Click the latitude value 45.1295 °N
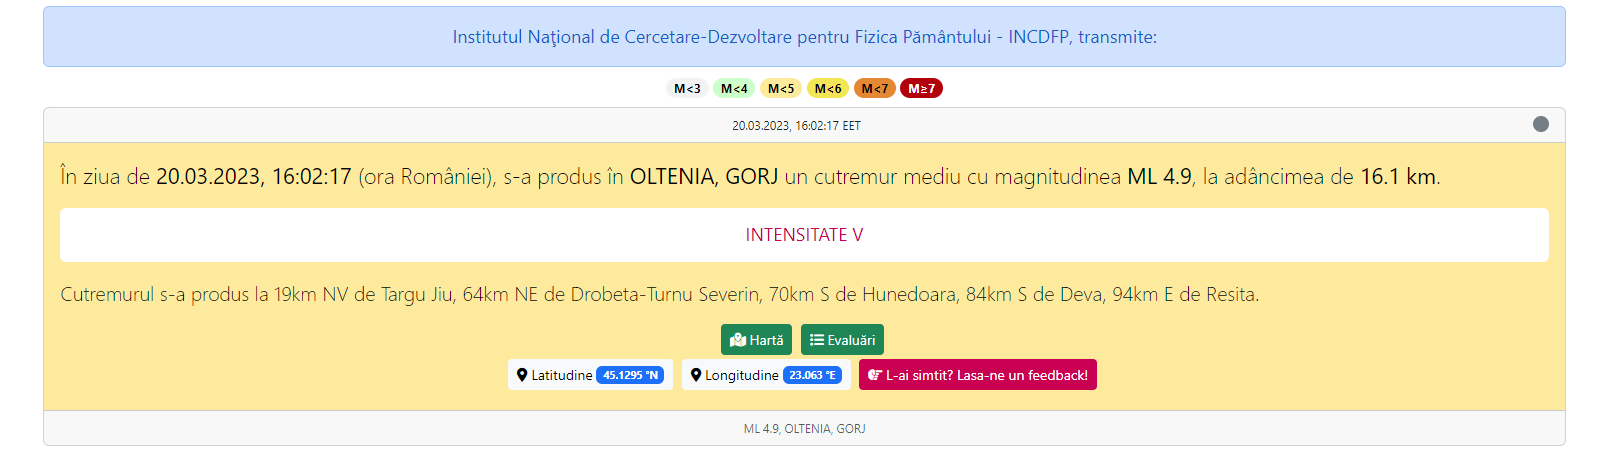Viewport: 1599px width, 451px height. point(630,375)
